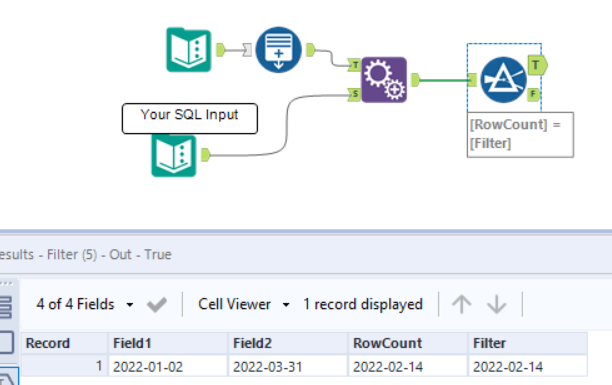Click the macro tool's S input anchor
The image size is (612, 385).
tap(354, 94)
